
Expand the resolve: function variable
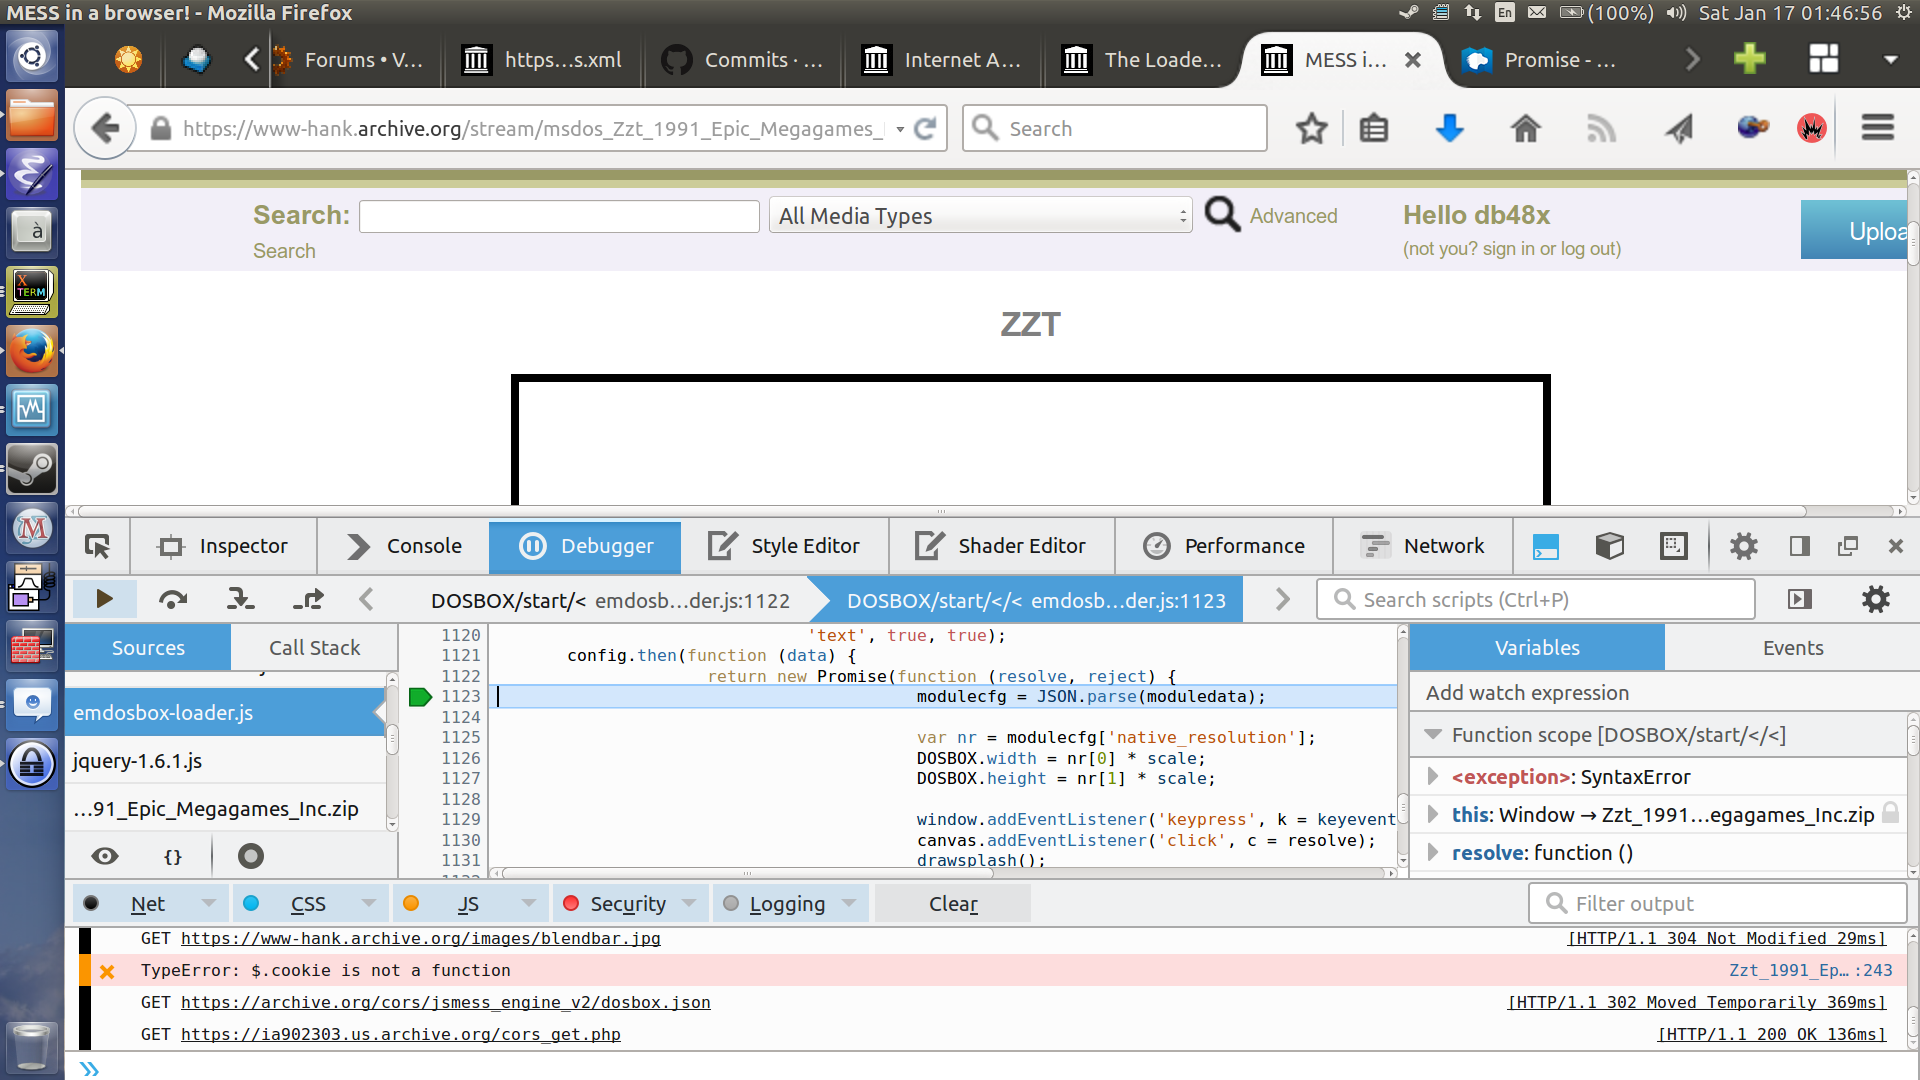[x=1433, y=852]
